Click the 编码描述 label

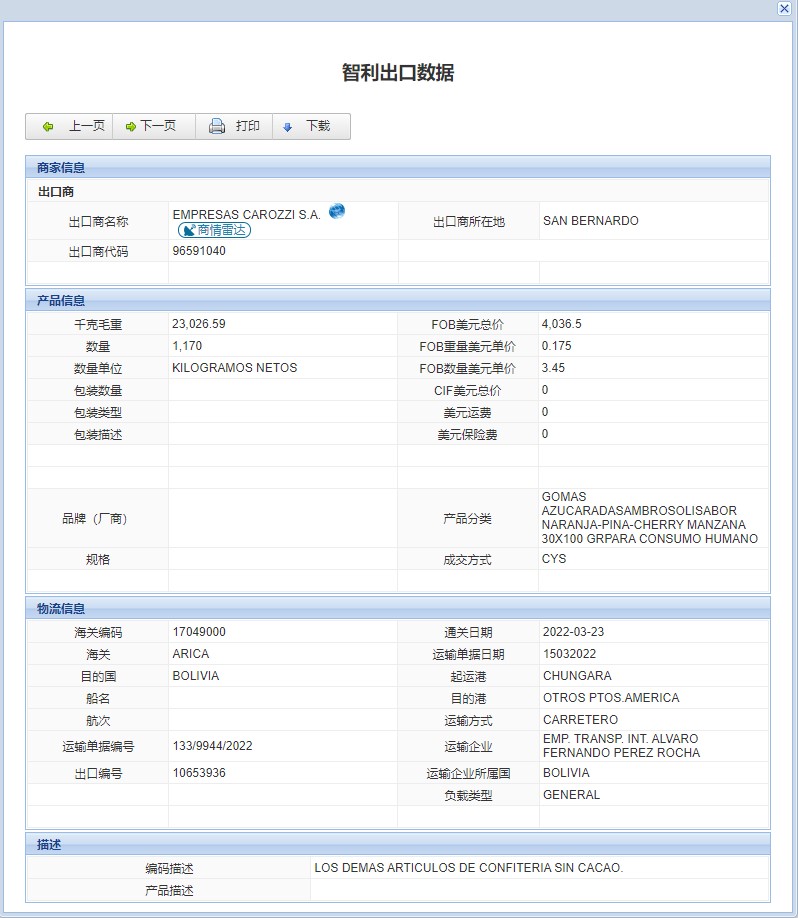tap(169, 868)
